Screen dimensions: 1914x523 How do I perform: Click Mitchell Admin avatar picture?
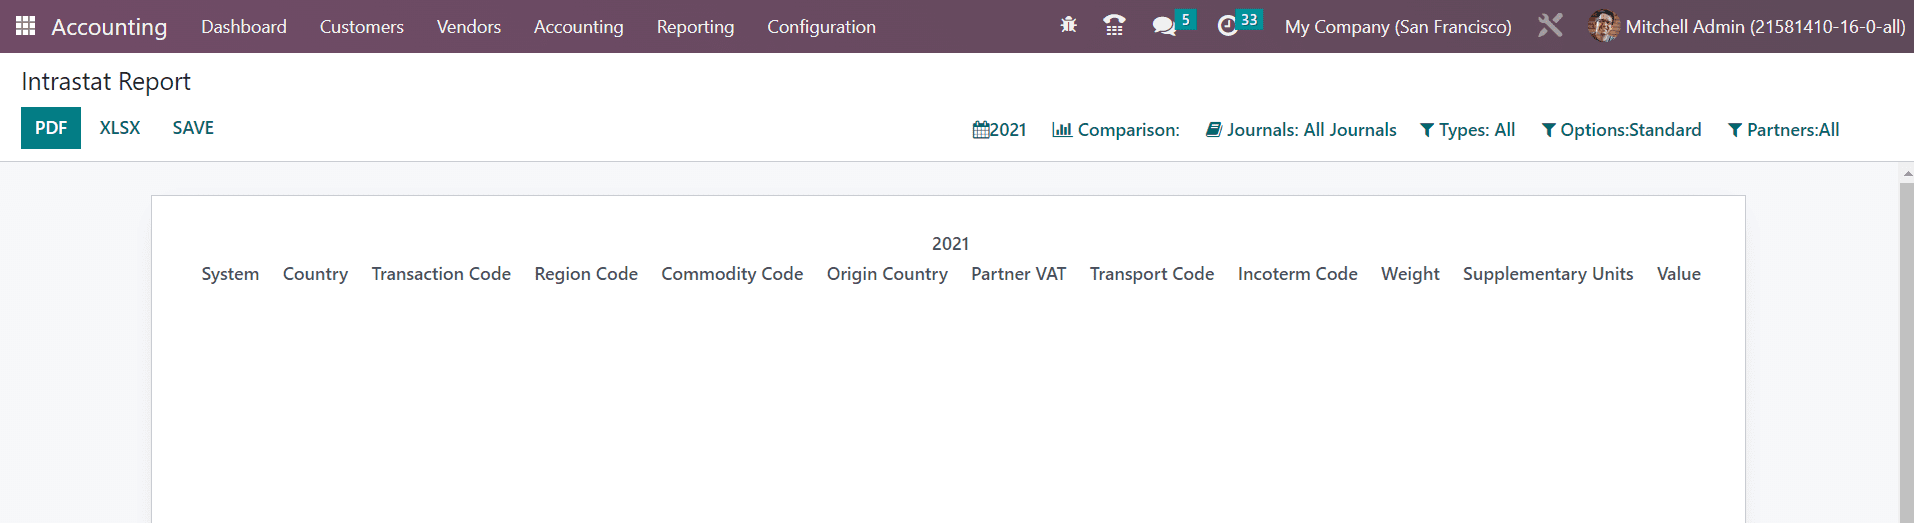point(1603,26)
